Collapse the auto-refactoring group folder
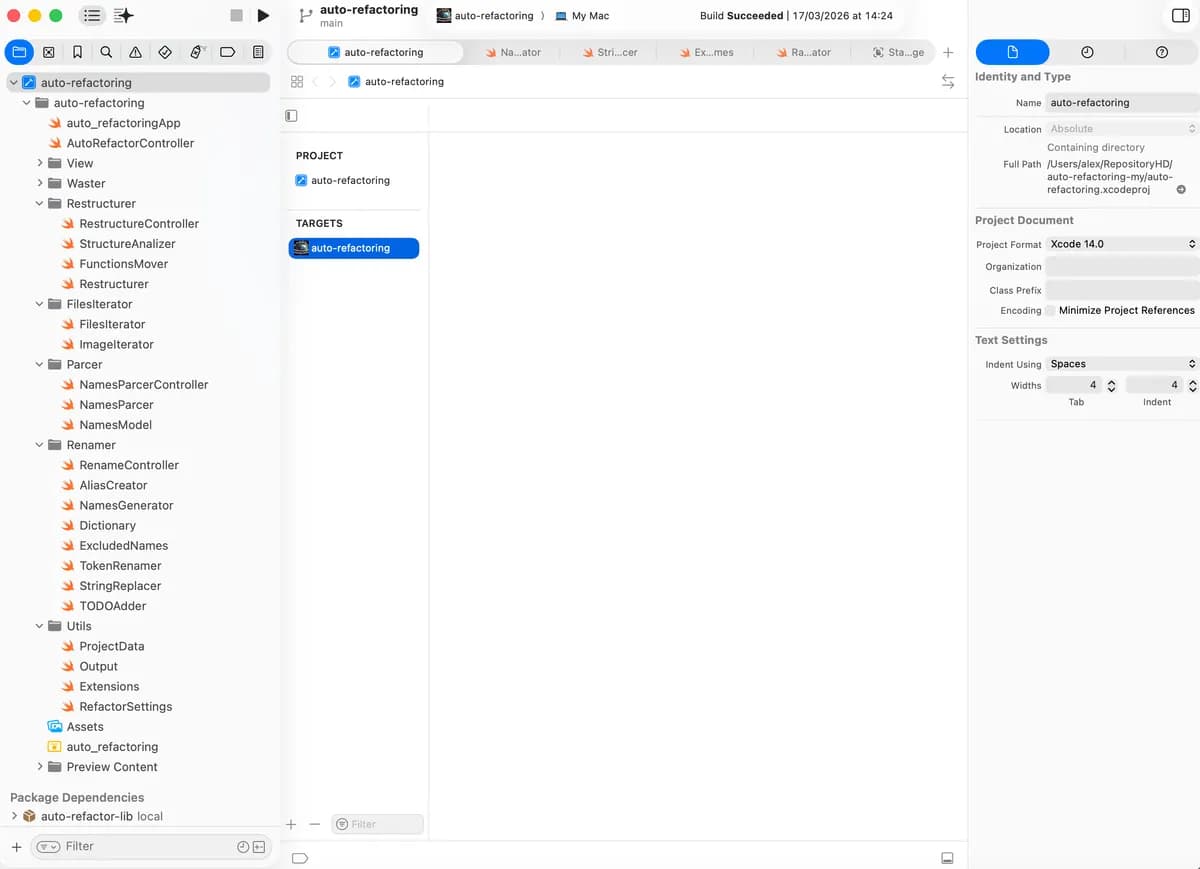This screenshot has height=869, width=1200. (x=27, y=103)
